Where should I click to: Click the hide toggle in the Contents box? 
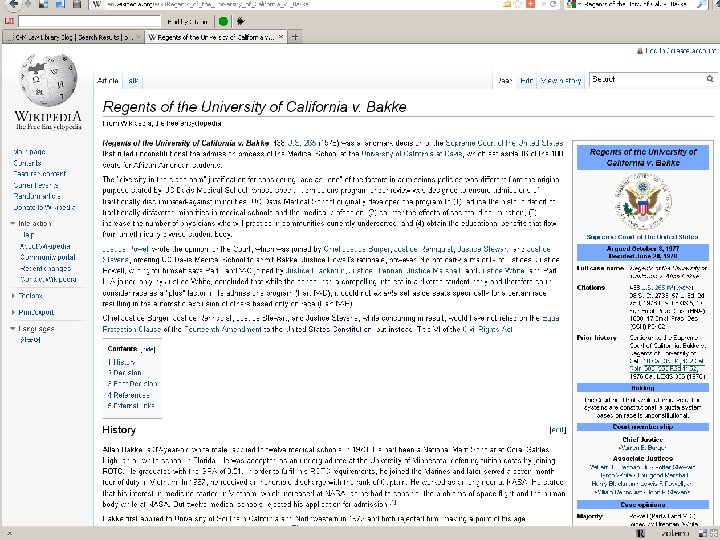148,349
